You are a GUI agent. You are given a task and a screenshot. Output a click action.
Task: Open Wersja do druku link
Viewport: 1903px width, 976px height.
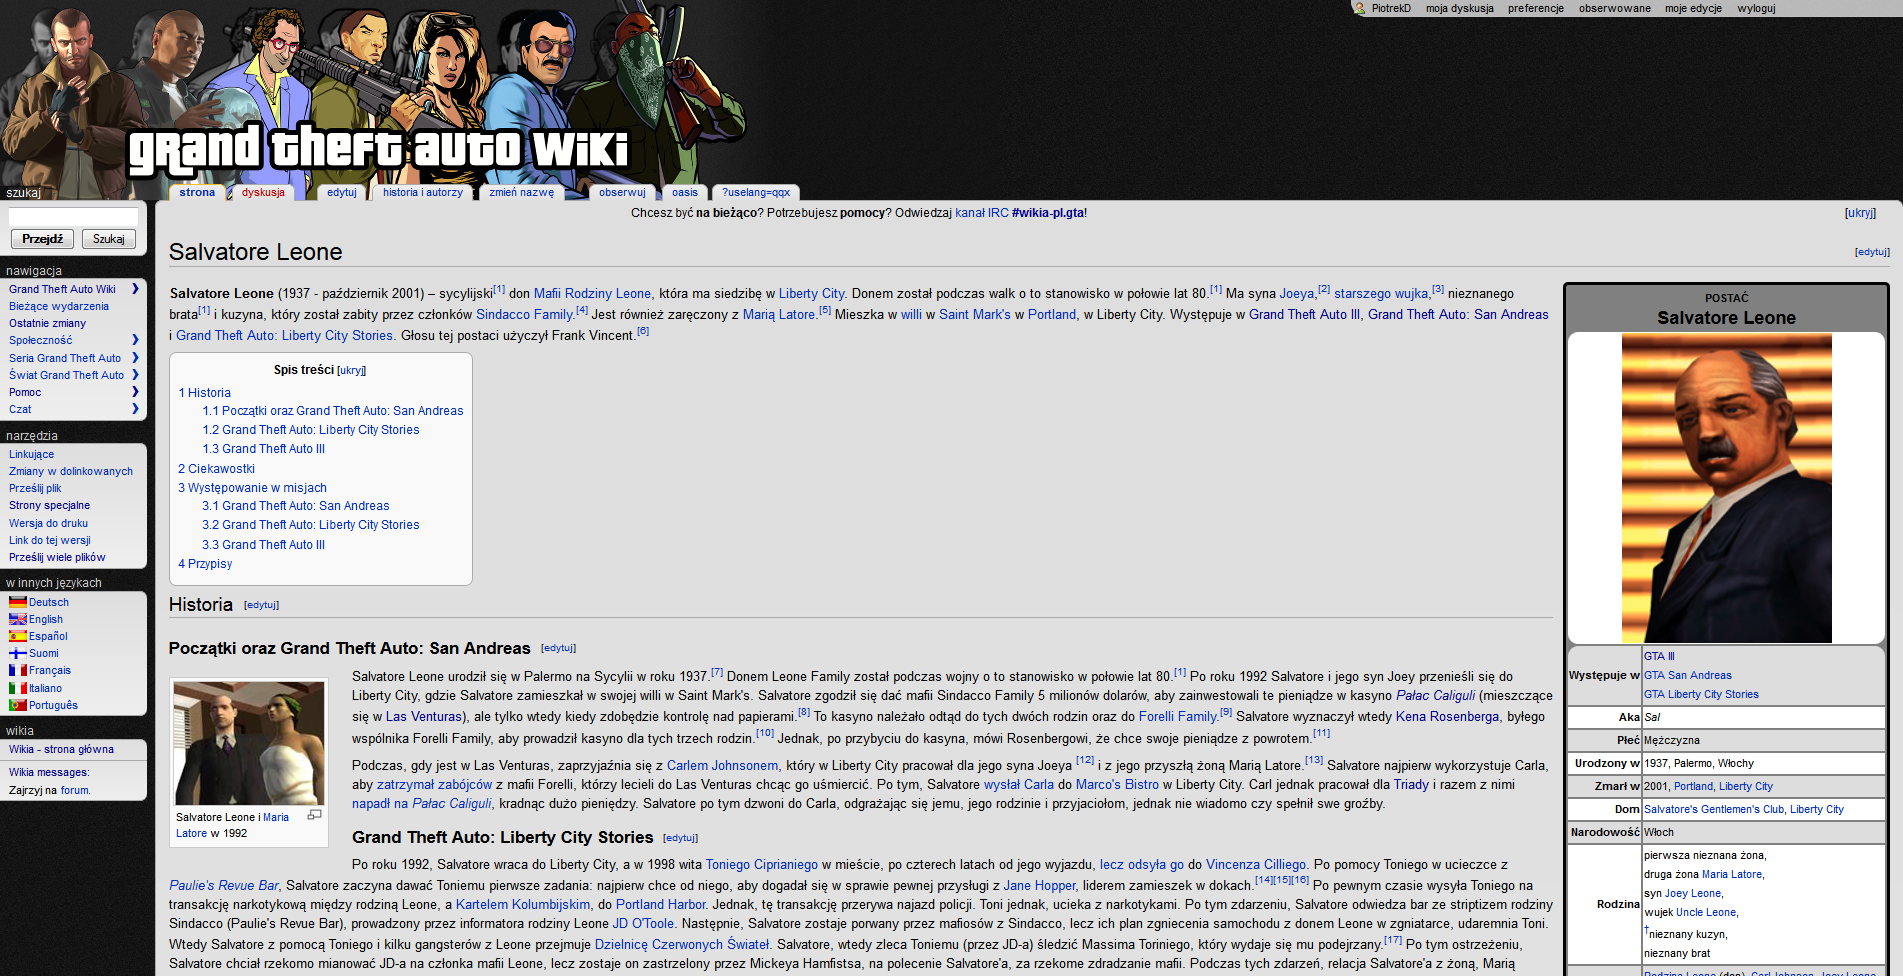[48, 523]
